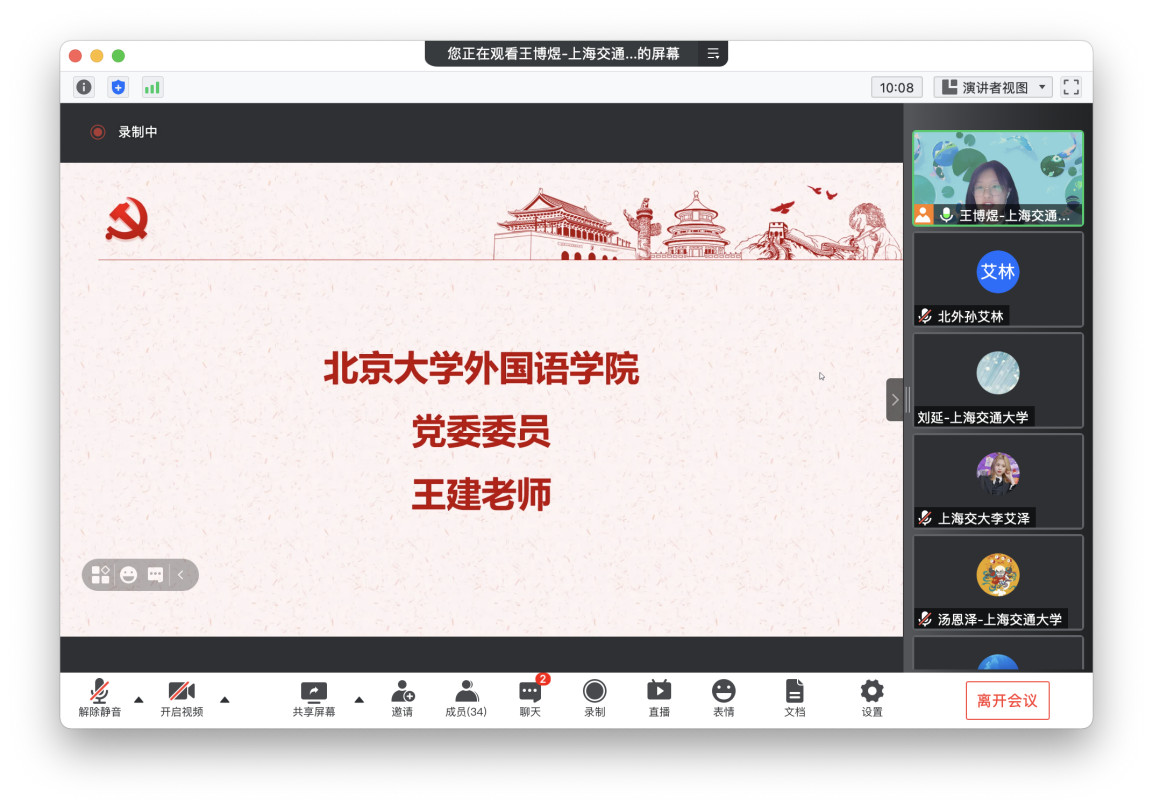Expand share options arrow next to 共享屏幕
1153x808 pixels.
coord(359,700)
